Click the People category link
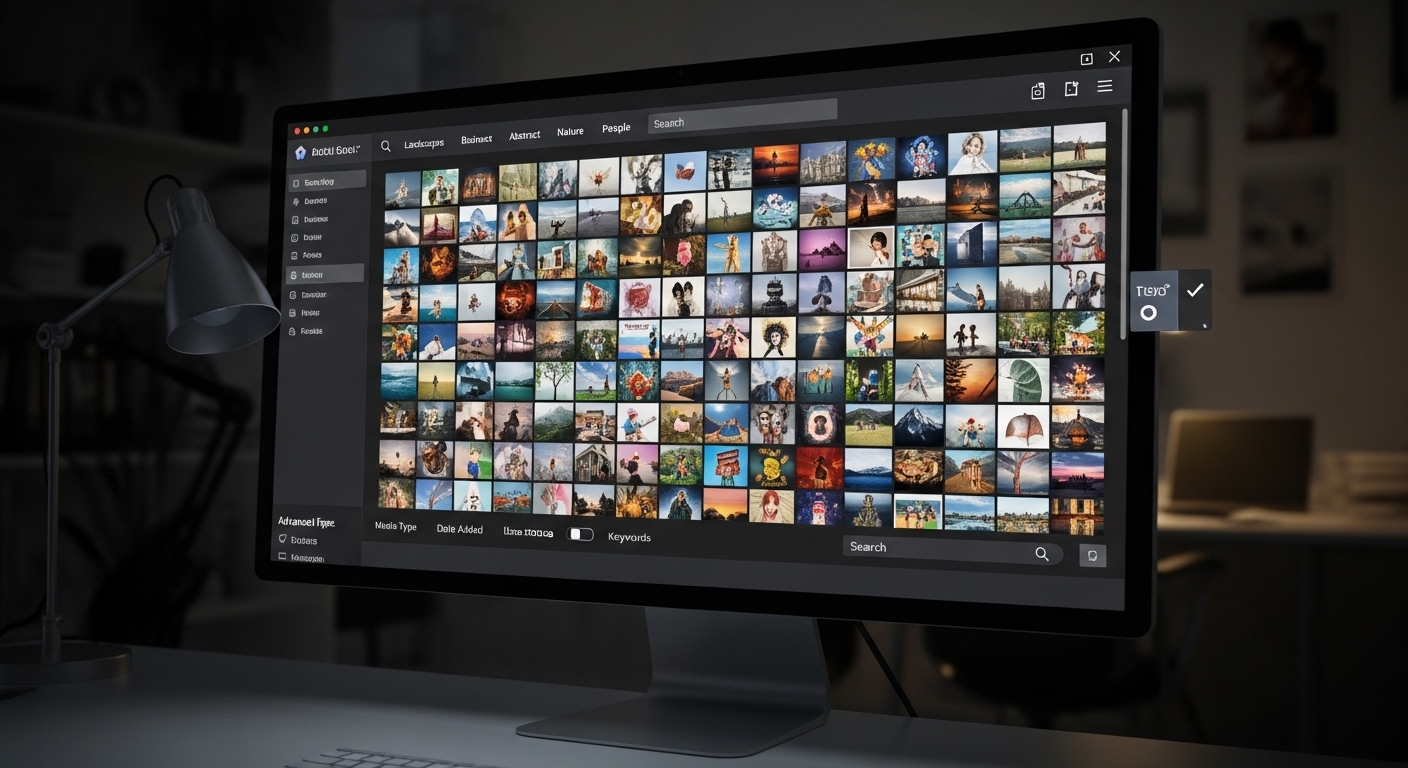 tap(616, 128)
